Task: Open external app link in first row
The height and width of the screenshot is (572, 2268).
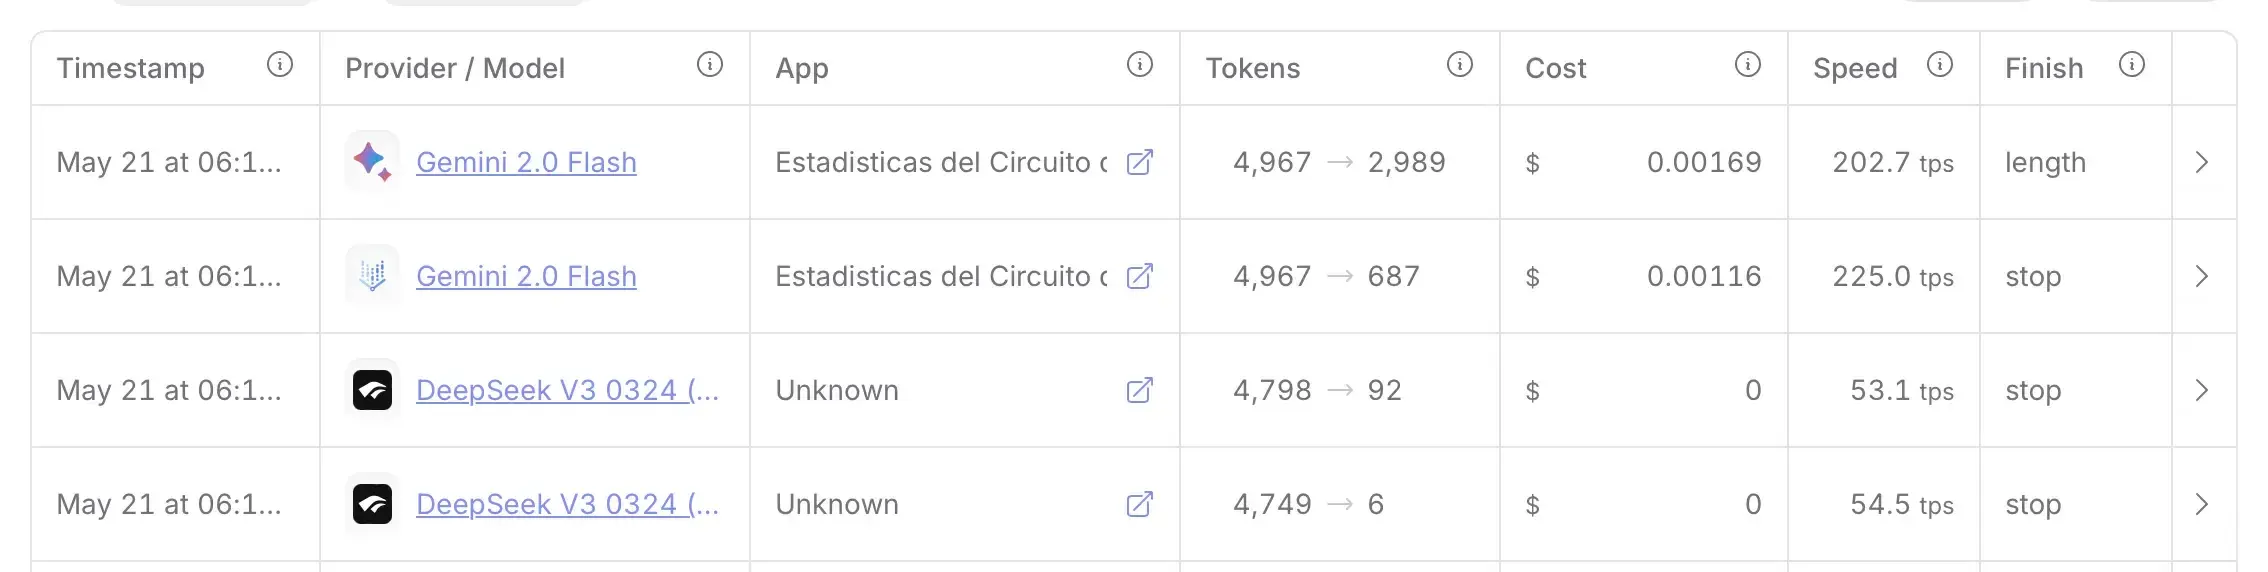Action: pyautogui.click(x=1140, y=162)
